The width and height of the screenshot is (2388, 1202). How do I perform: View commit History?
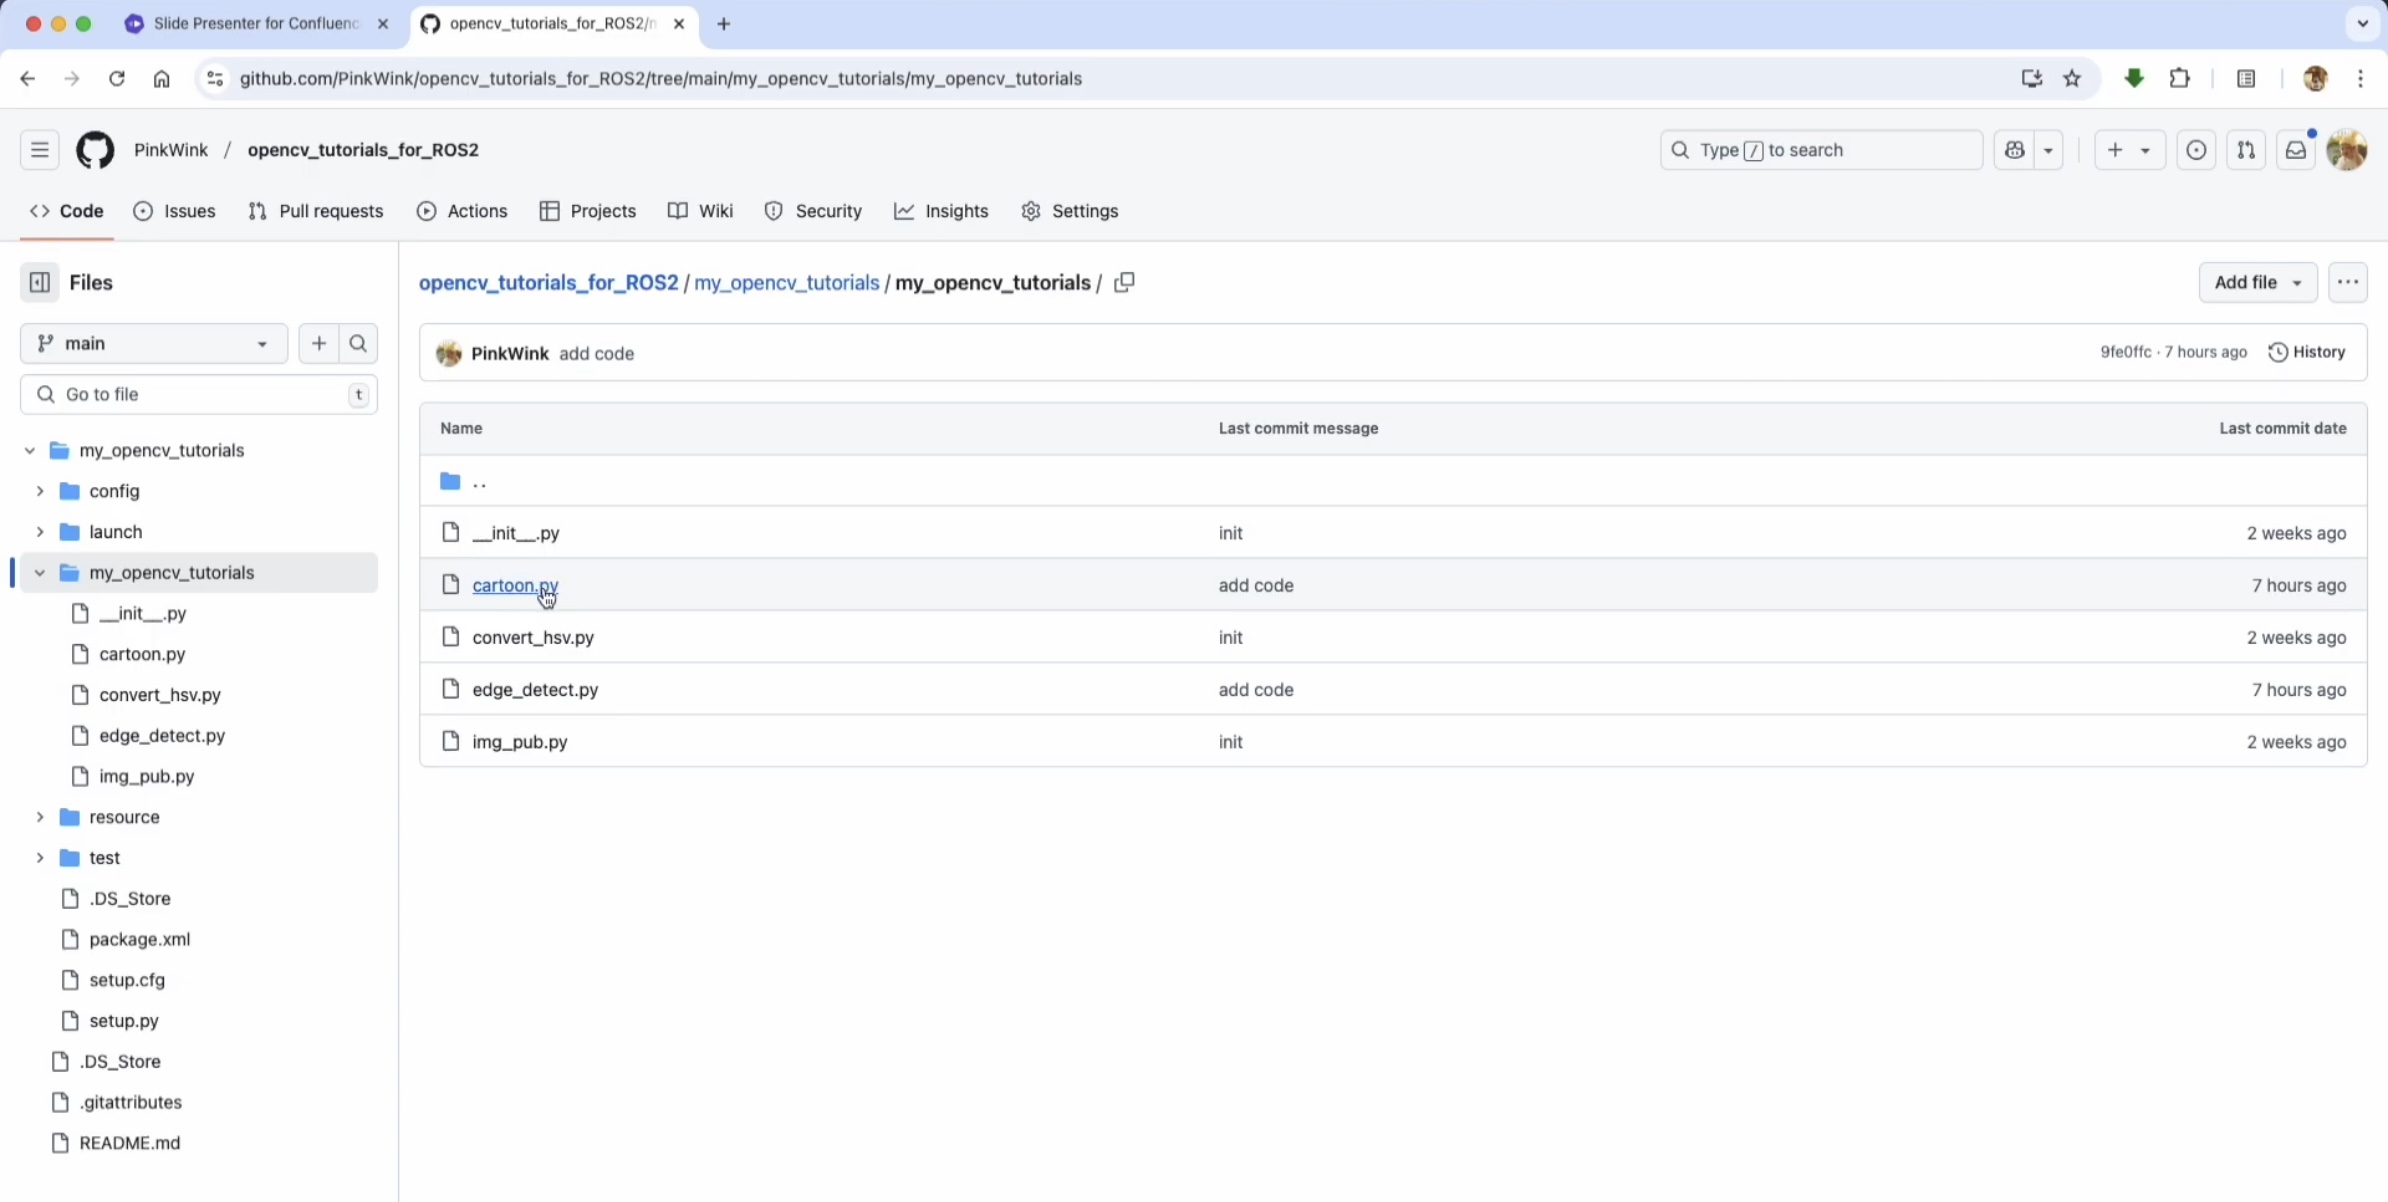click(2307, 352)
